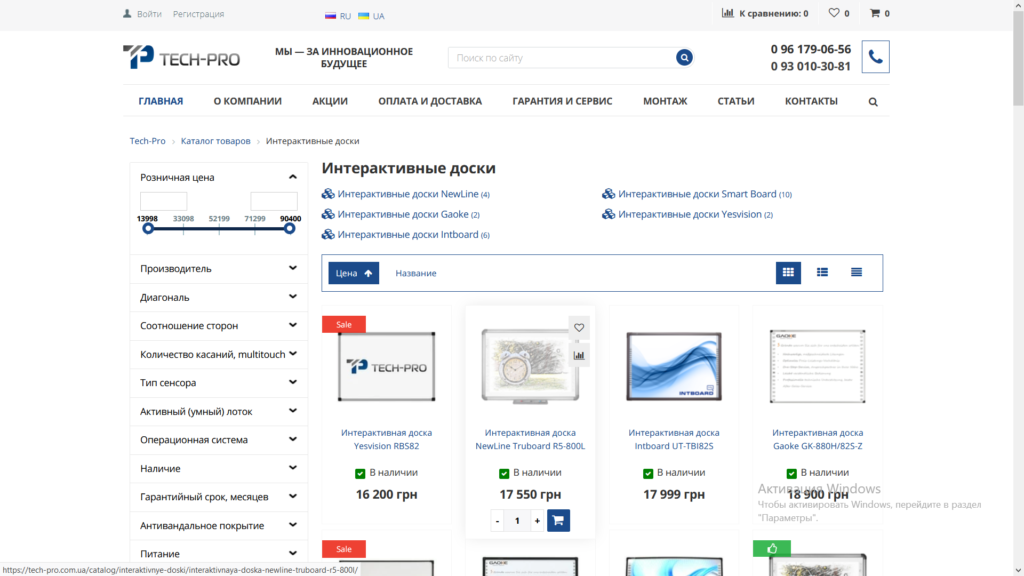Expand the Наличие filter
This screenshot has height=576, width=1024.
(x=293, y=468)
